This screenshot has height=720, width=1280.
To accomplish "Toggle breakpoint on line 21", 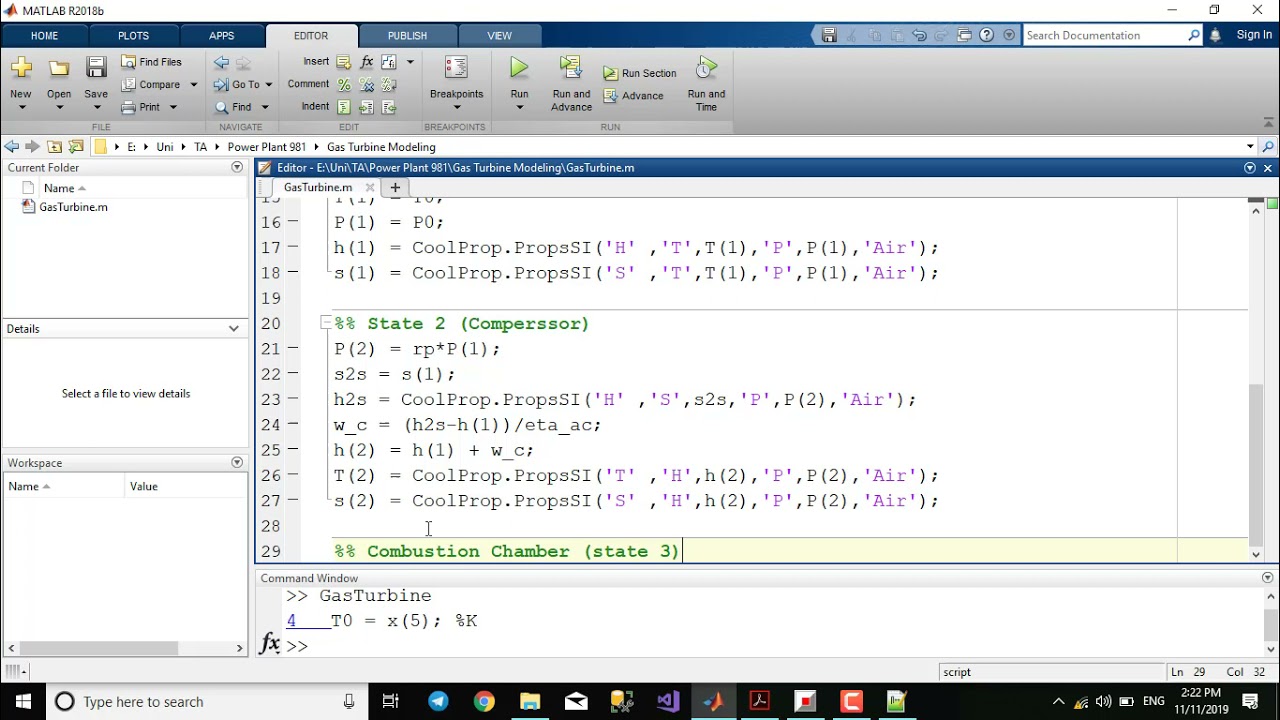I will pyautogui.click(x=293, y=348).
